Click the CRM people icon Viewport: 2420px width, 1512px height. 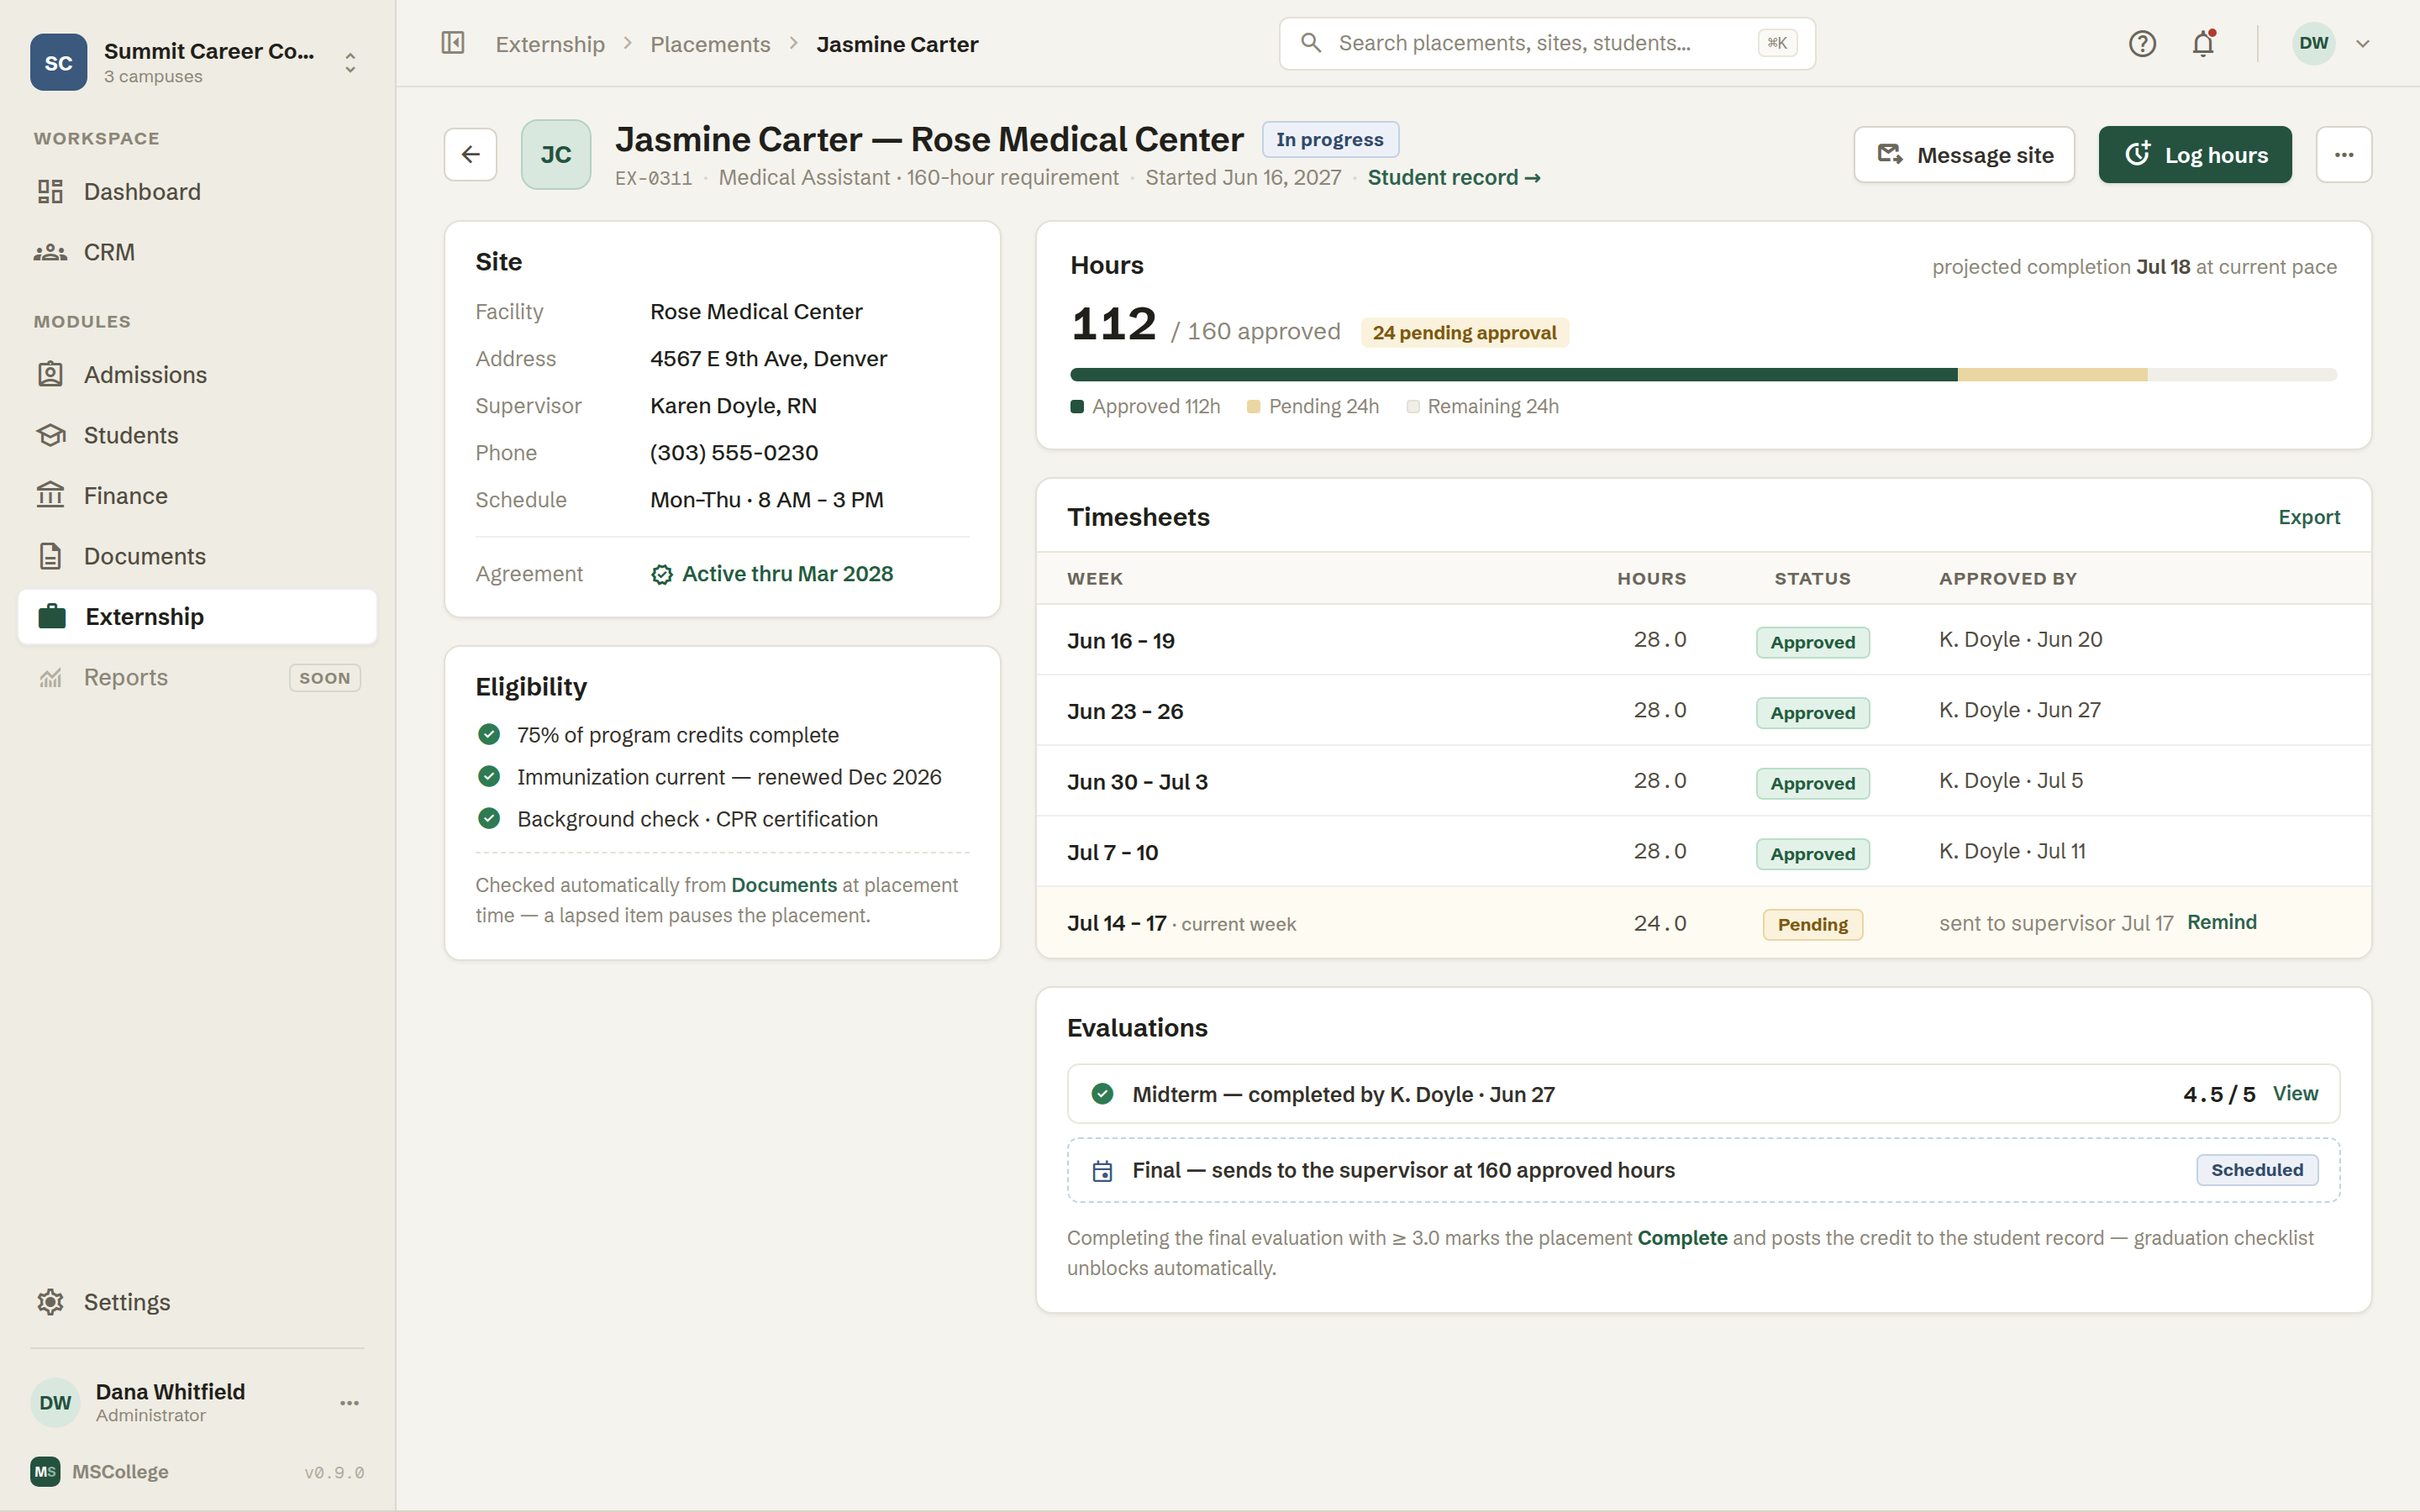point(50,252)
